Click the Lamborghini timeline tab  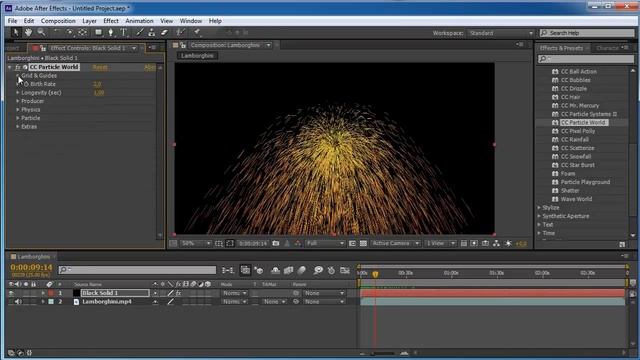(33, 257)
